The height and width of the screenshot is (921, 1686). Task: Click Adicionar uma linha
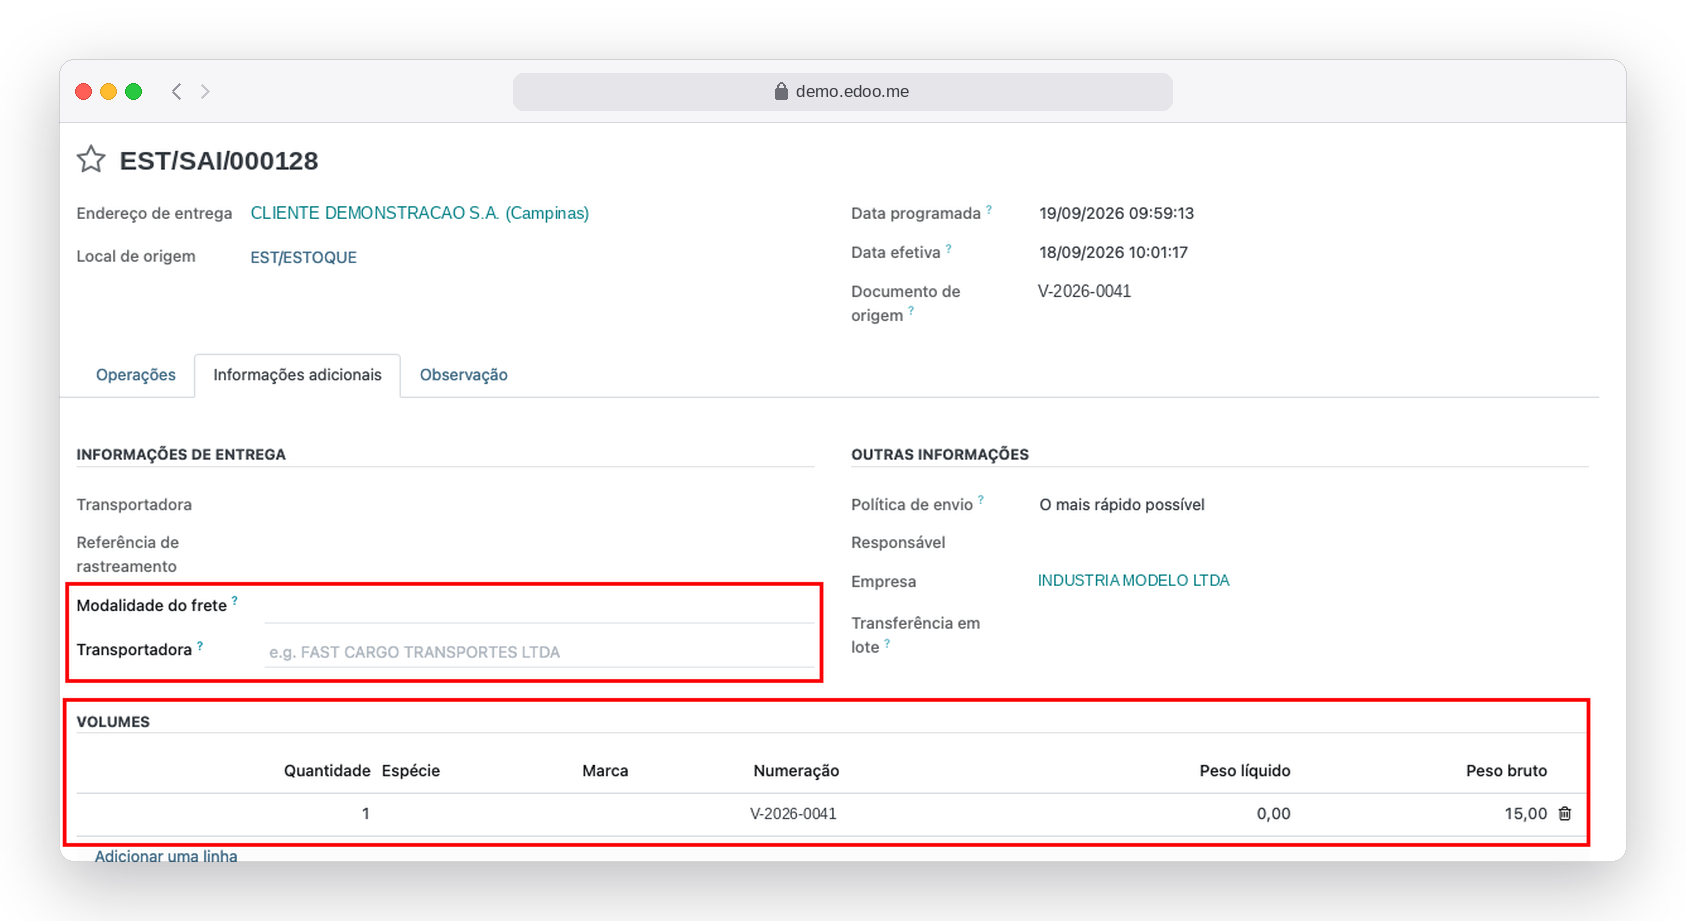tap(166, 856)
